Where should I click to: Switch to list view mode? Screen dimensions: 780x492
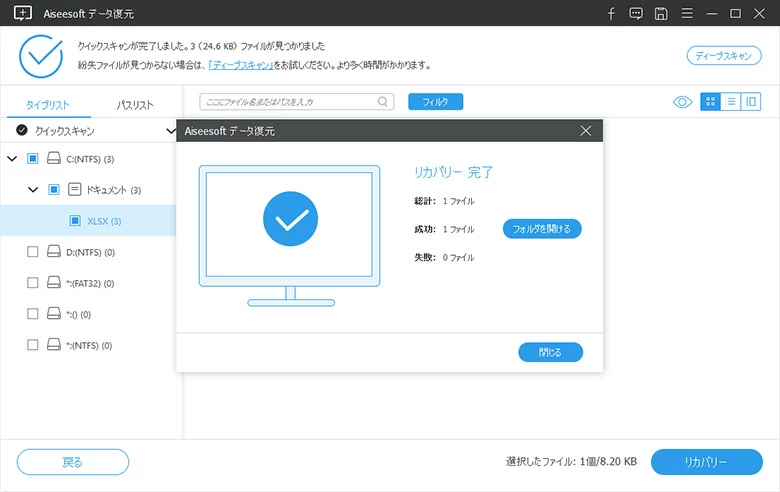tap(730, 101)
